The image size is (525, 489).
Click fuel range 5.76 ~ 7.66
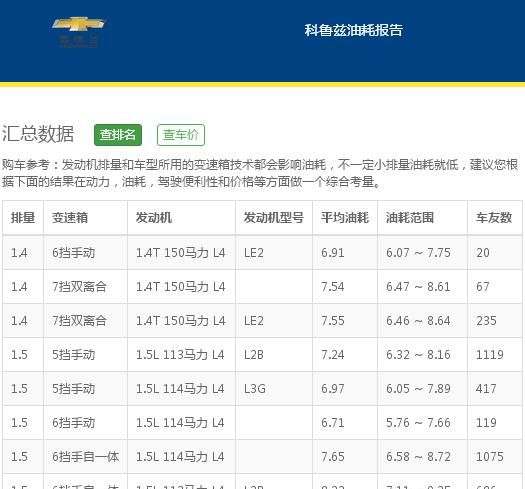point(418,423)
